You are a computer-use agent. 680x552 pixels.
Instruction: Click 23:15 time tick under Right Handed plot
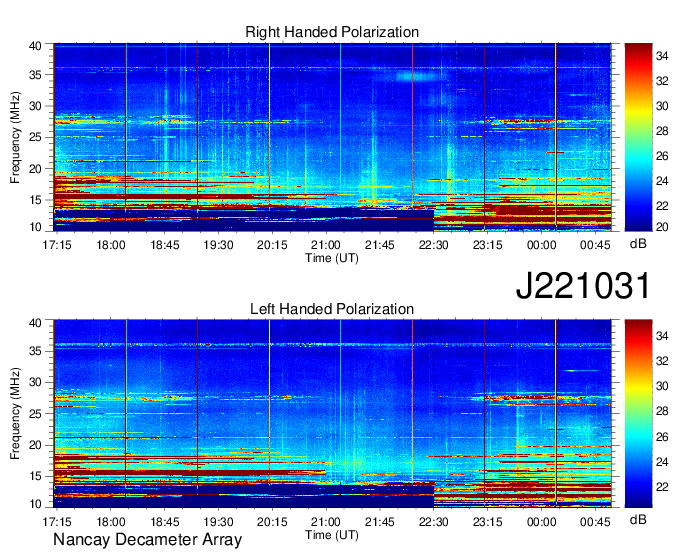tap(487, 245)
